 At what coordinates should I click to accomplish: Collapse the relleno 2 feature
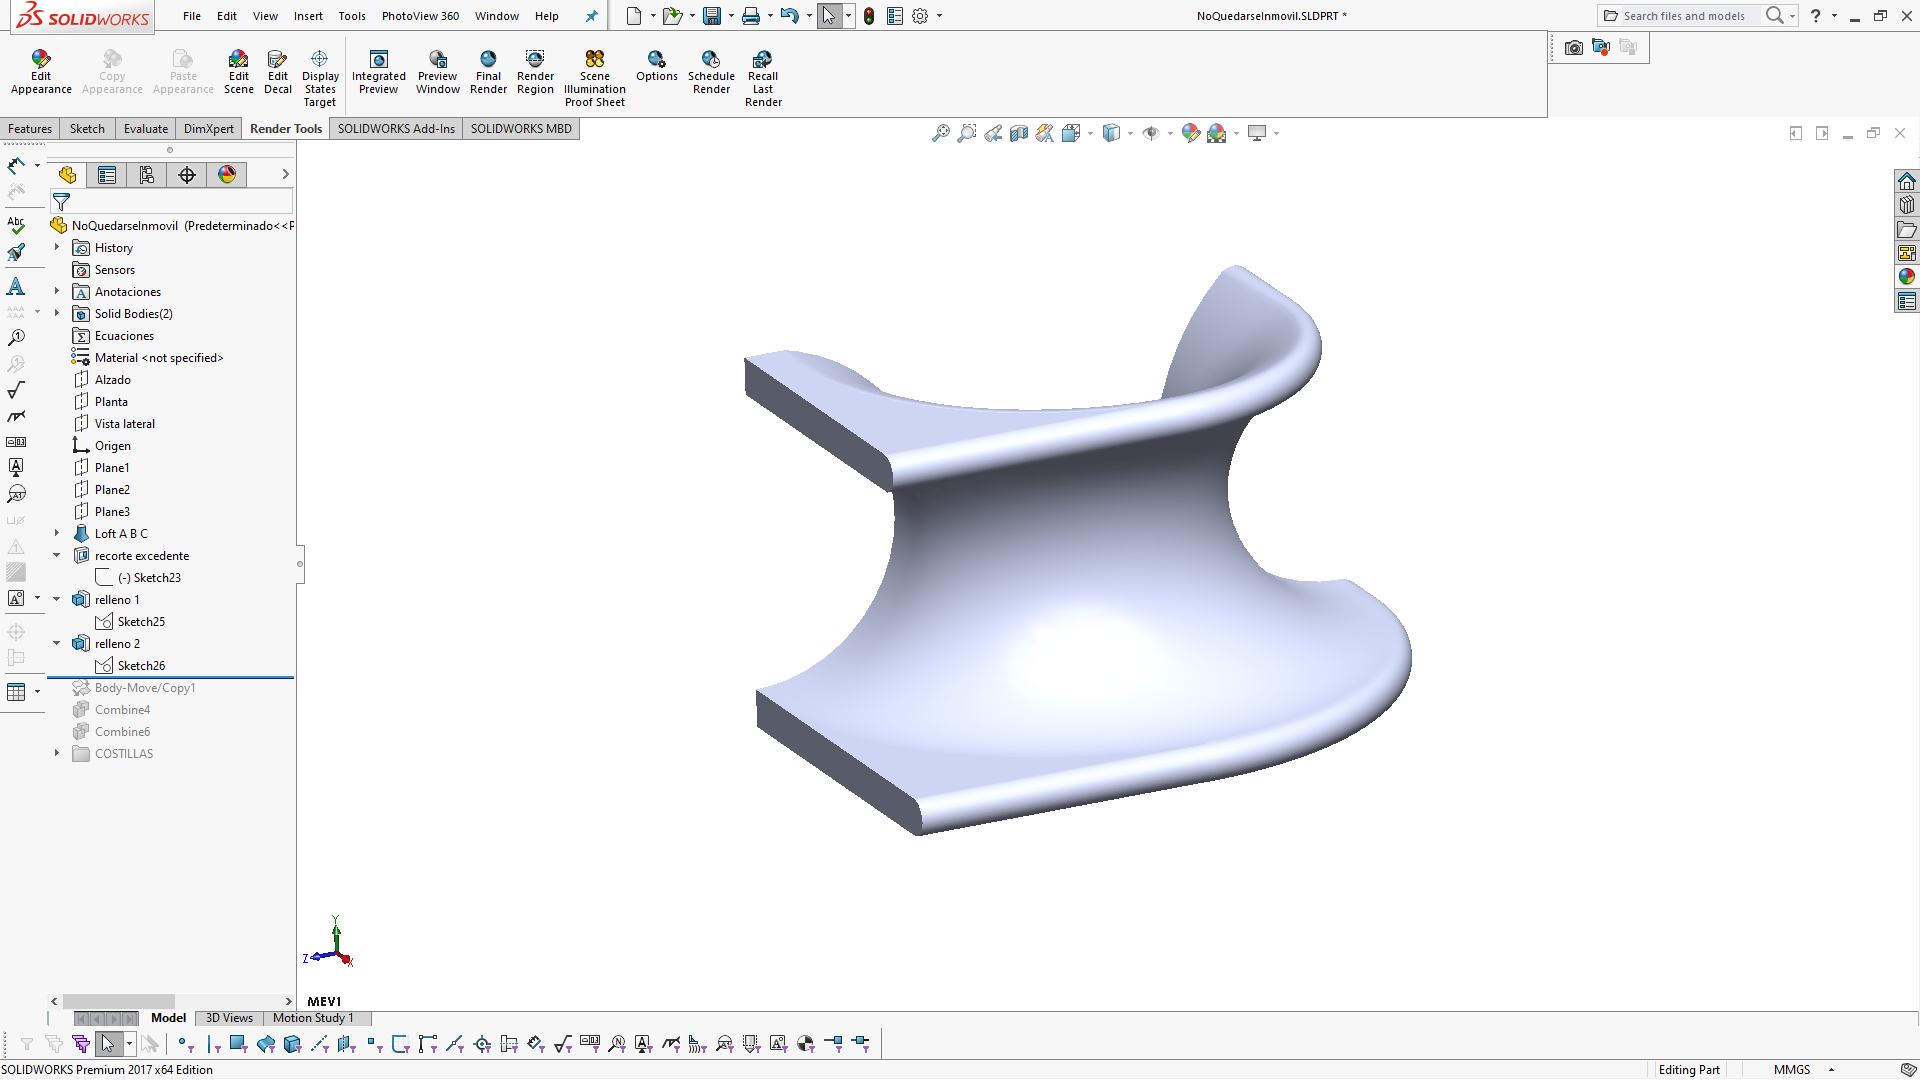click(x=57, y=643)
